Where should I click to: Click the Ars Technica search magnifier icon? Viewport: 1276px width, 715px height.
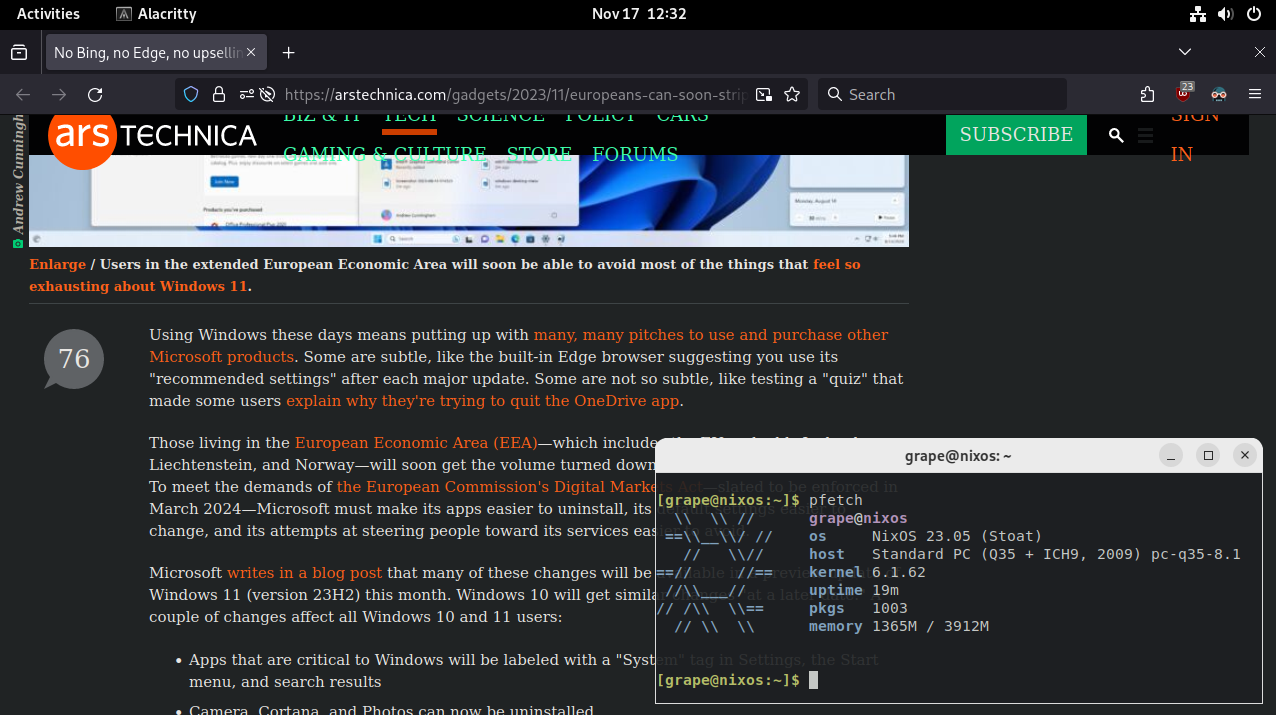1116,135
